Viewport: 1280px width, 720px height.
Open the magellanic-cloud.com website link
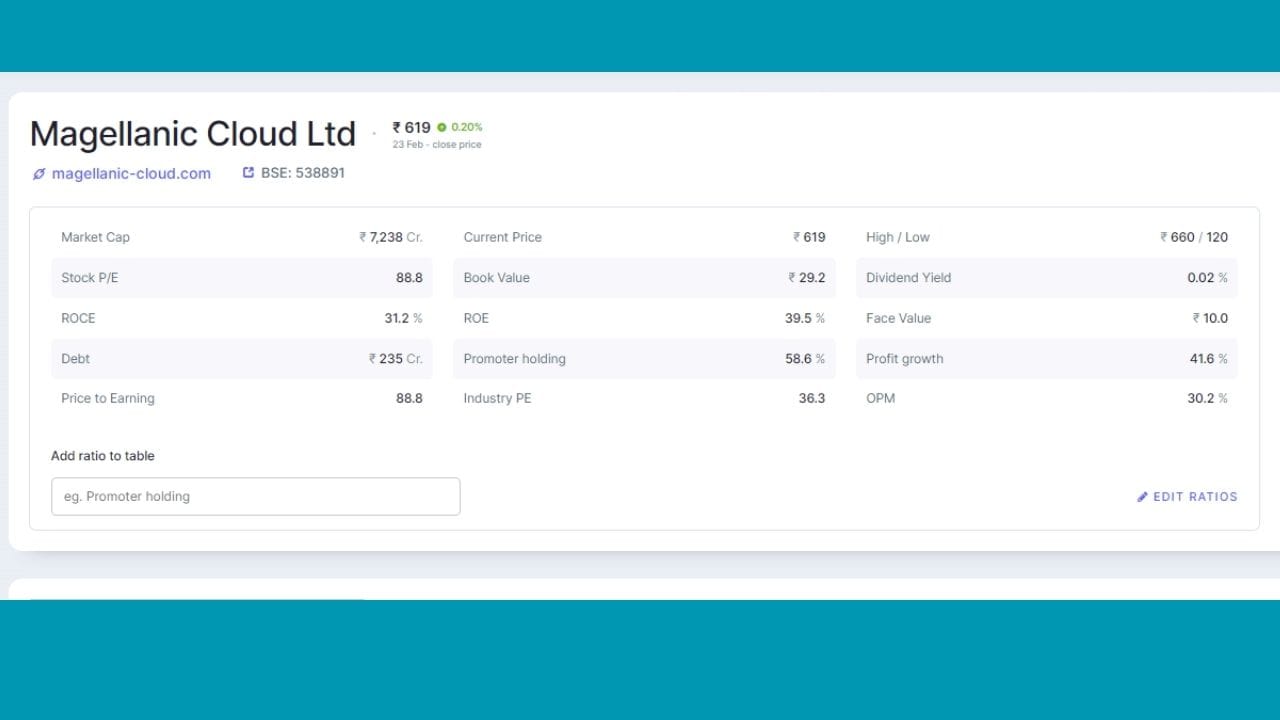[x=131, y=174]
